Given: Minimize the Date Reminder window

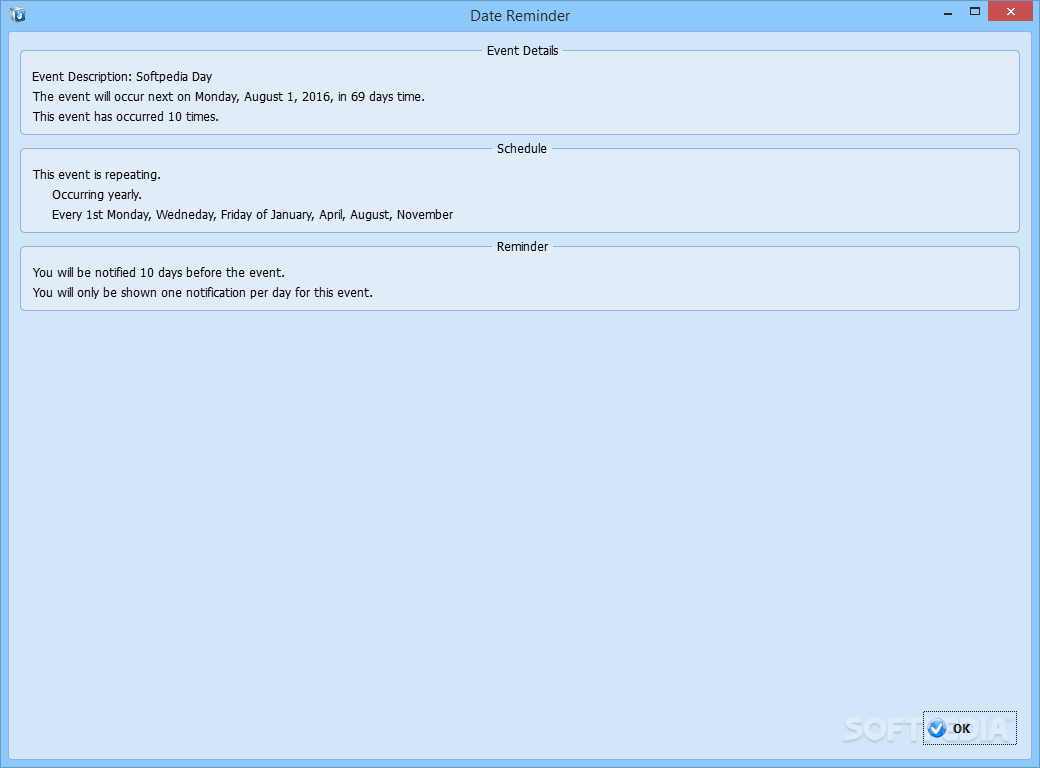Looking at the screenshot, I should 948,13.
